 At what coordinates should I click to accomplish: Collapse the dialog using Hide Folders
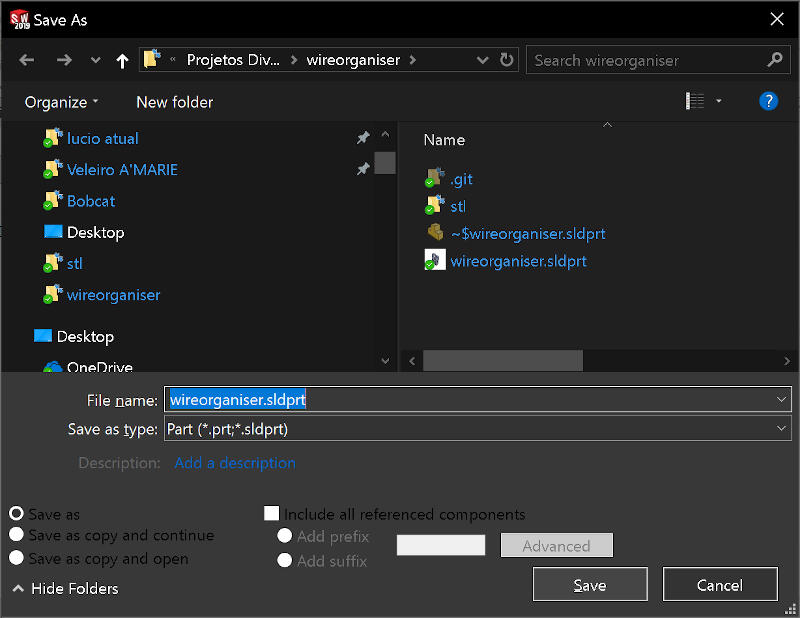click(x=65, y=588)
